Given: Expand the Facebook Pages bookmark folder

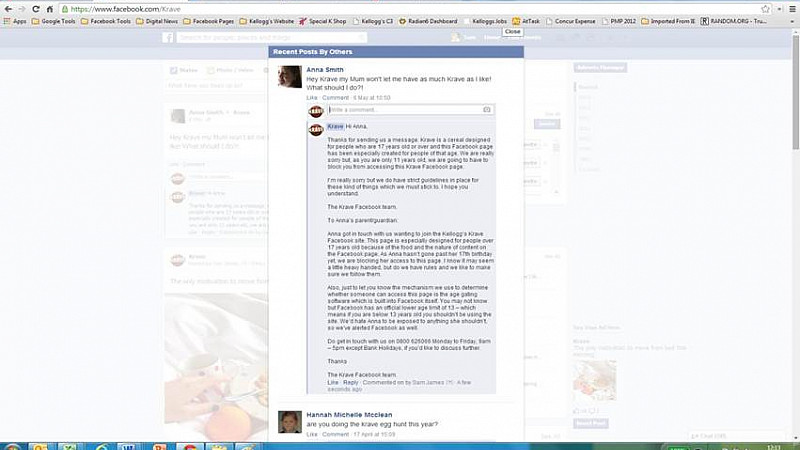Looking at the screenshot, I should [209, 21].
